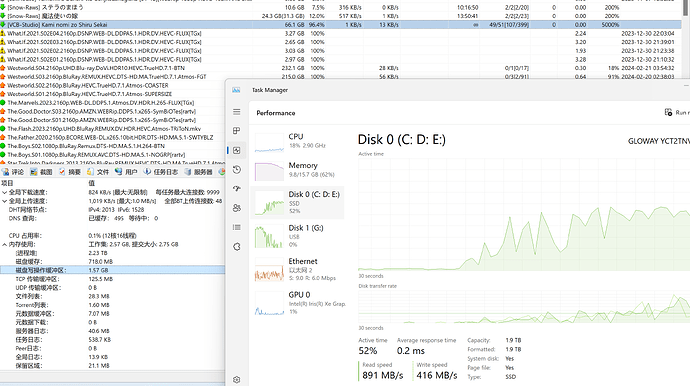Open the 文件 tab
Screen dimensions: 690x386
[x=98, y=172]
